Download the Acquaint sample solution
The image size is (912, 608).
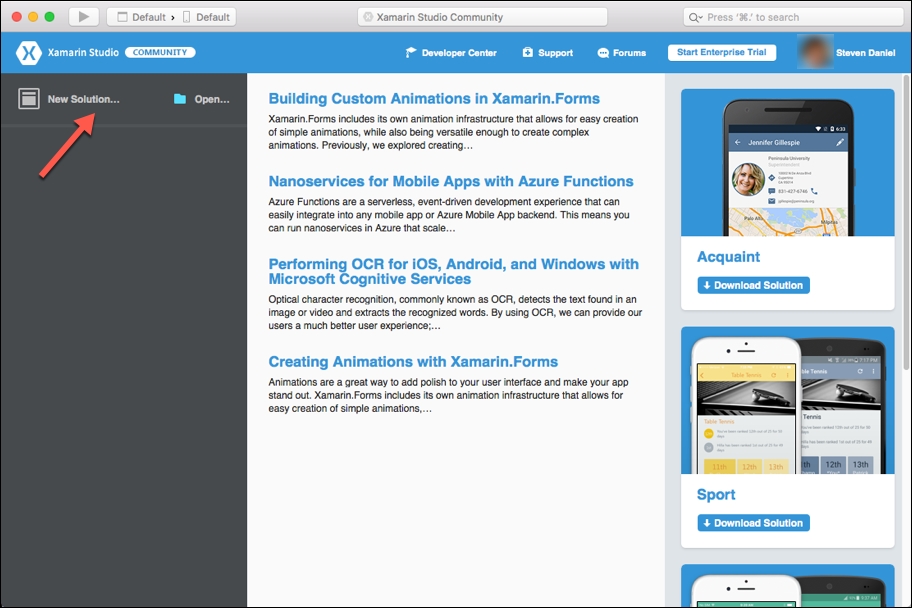753,285
